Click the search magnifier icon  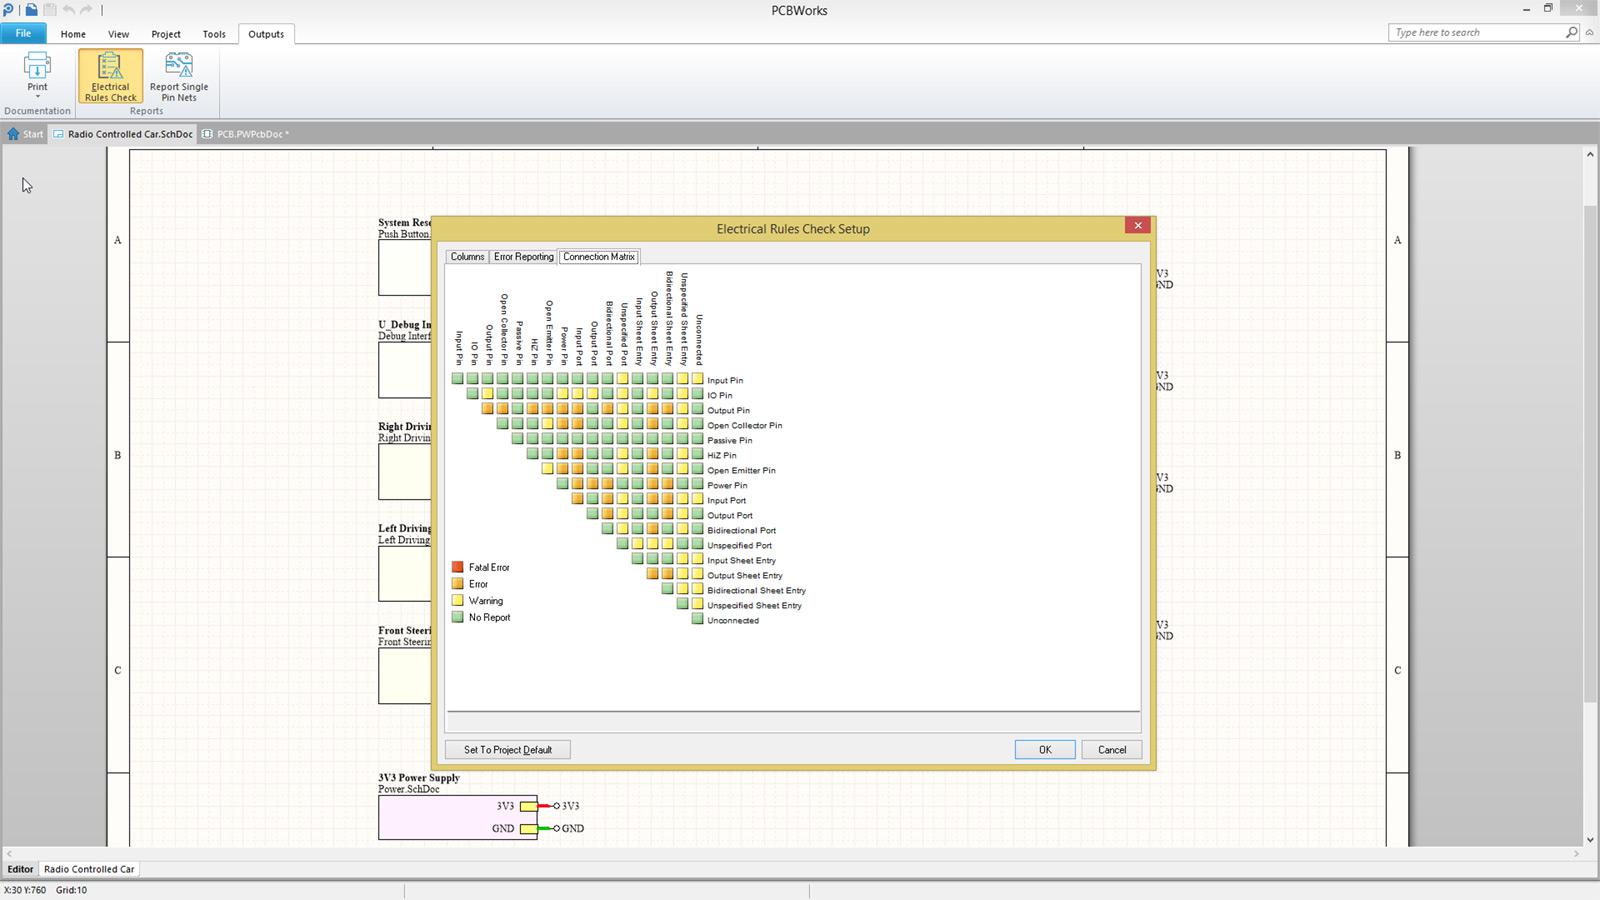pyautogui.click(x=1572, y=32)
